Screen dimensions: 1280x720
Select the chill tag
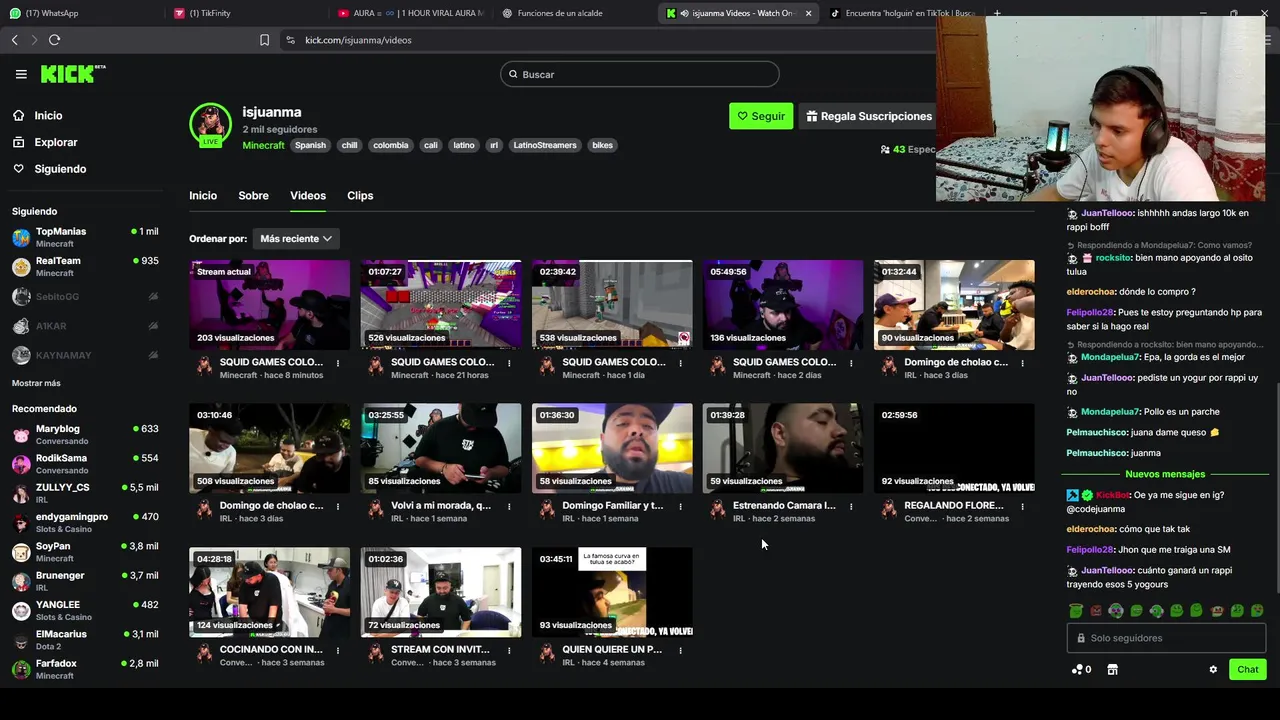(349, 145)
